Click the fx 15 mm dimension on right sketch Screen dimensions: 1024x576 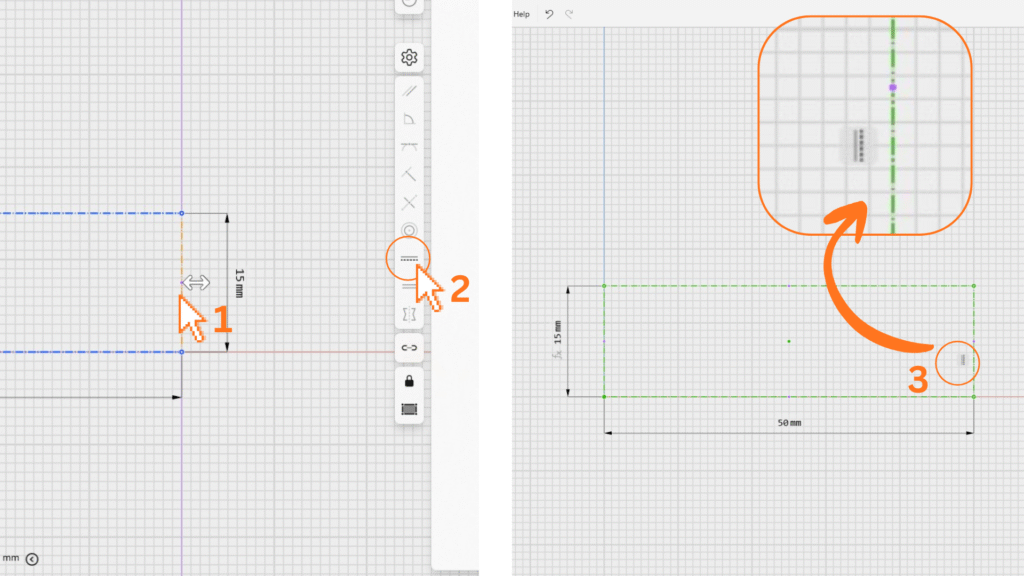(559, 340)
